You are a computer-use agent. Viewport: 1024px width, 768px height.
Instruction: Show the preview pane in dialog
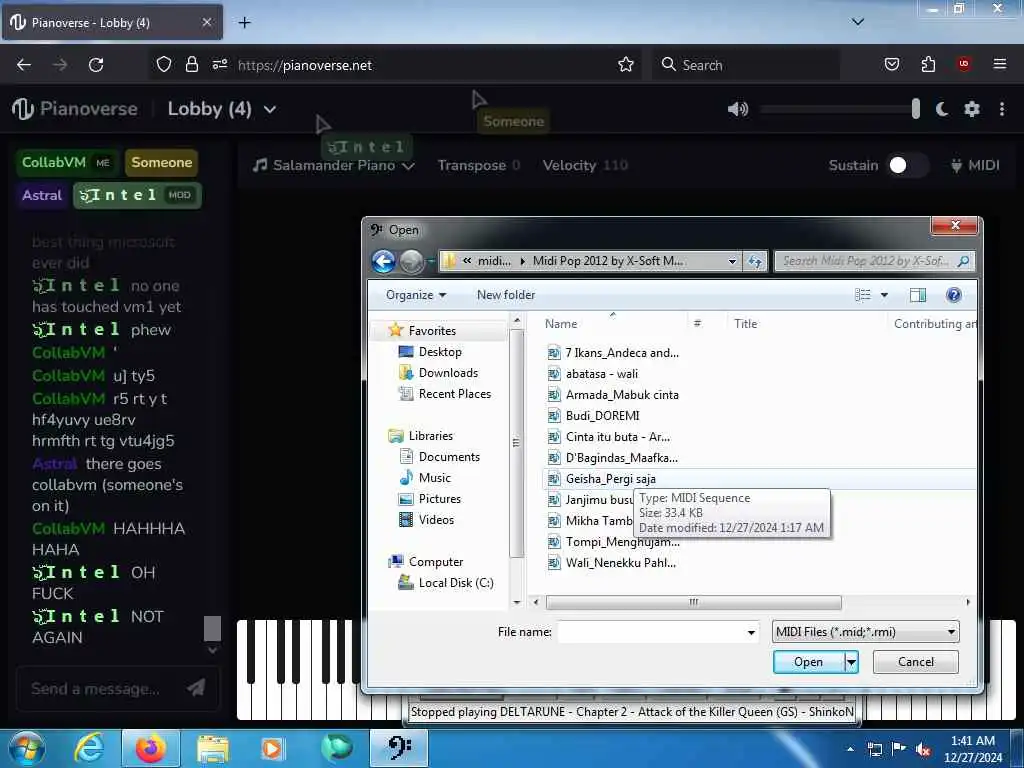[x=918, y=295]
